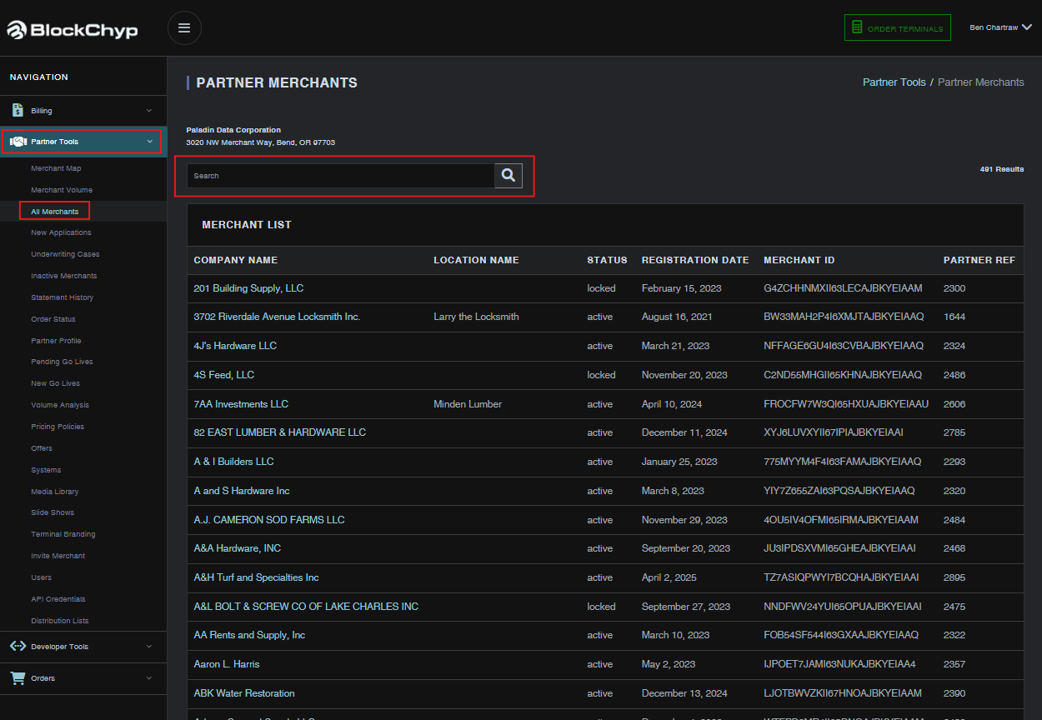Open Statement History in sidebar

pos(62,297)
